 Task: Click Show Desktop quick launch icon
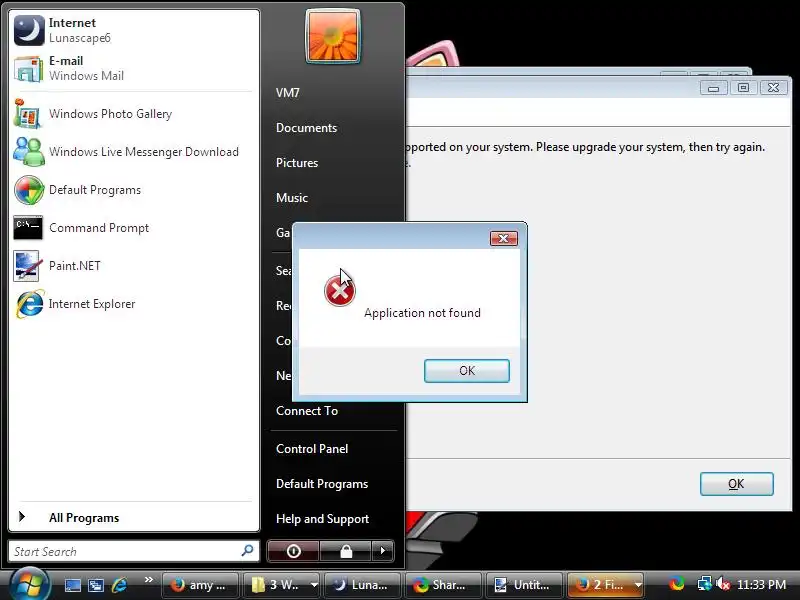pos(72,585)
